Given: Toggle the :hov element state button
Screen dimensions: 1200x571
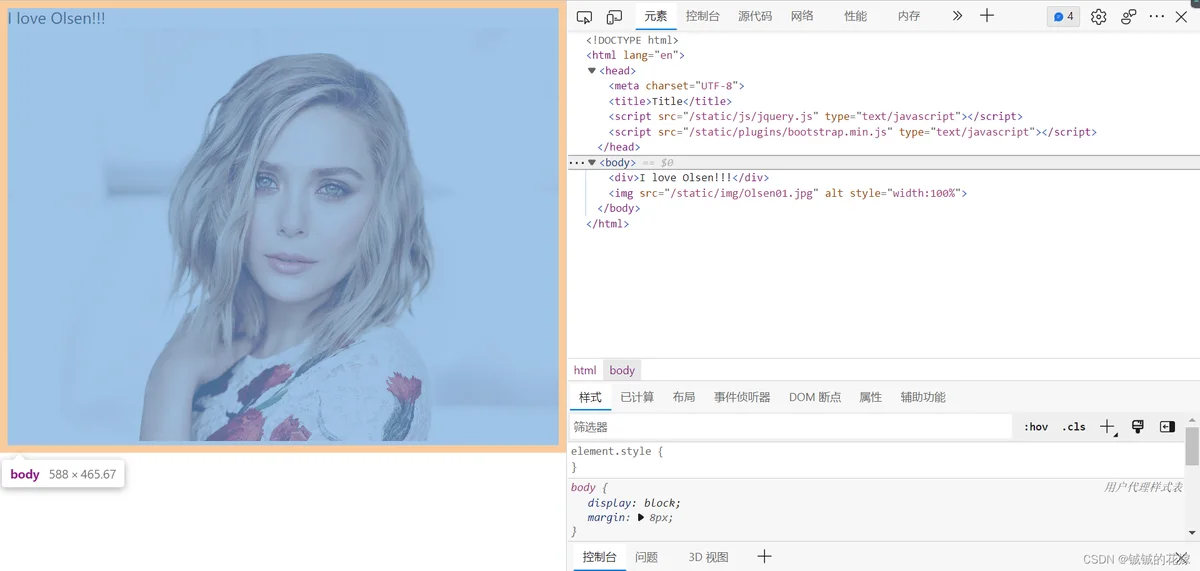Looking at the screenshot, I should pos(1036,427).
